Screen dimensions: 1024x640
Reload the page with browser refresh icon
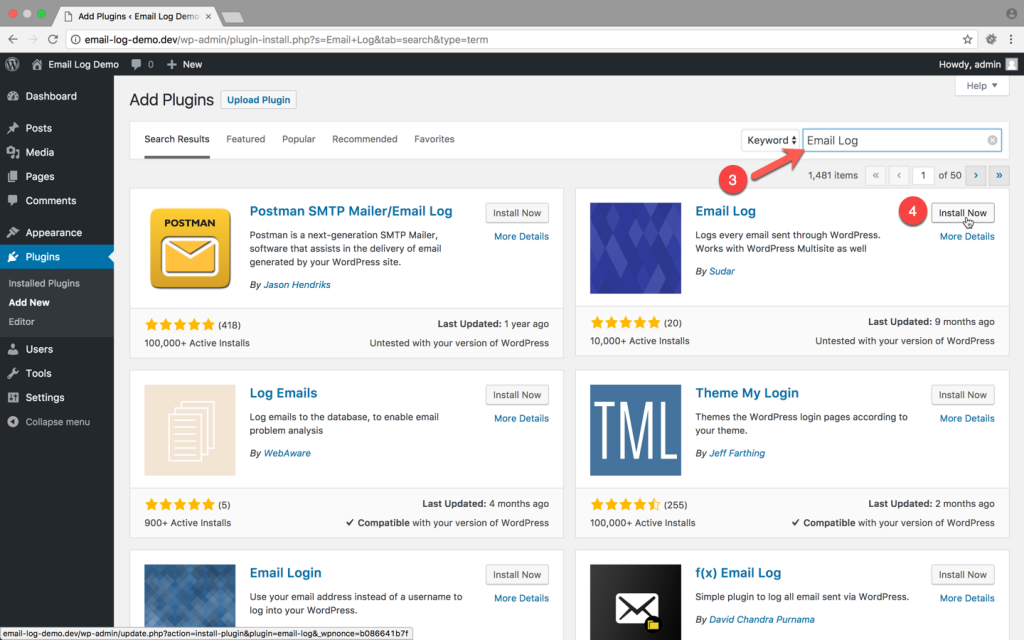pos(53,39)
